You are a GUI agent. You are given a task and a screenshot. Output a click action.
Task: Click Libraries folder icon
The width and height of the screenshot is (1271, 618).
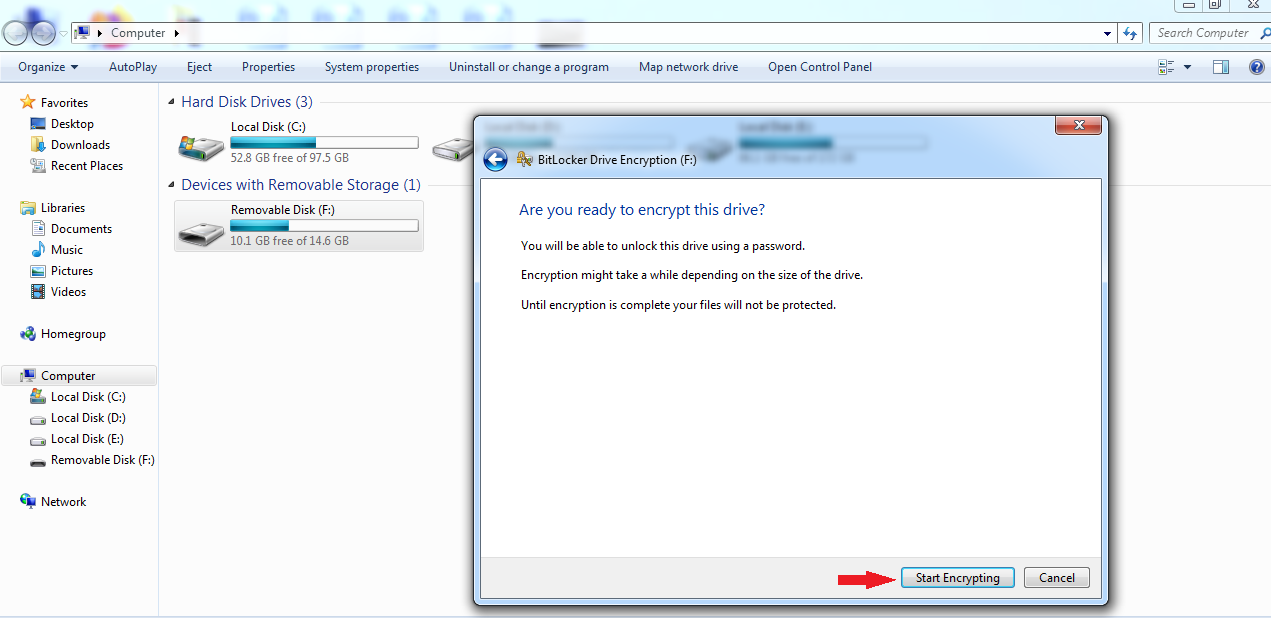(28, 208)
